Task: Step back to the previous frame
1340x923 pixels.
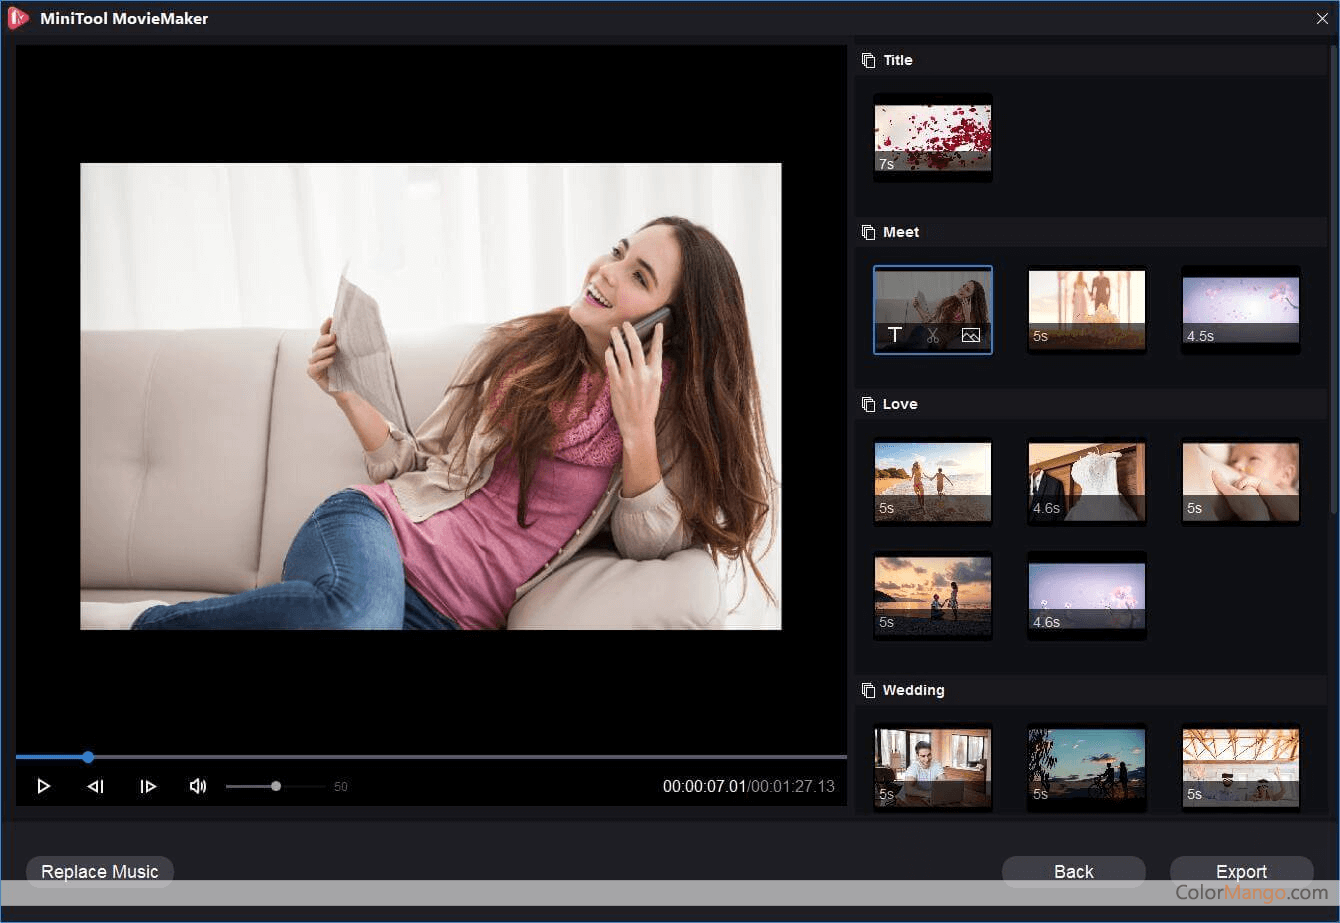Action: [96, 786]
